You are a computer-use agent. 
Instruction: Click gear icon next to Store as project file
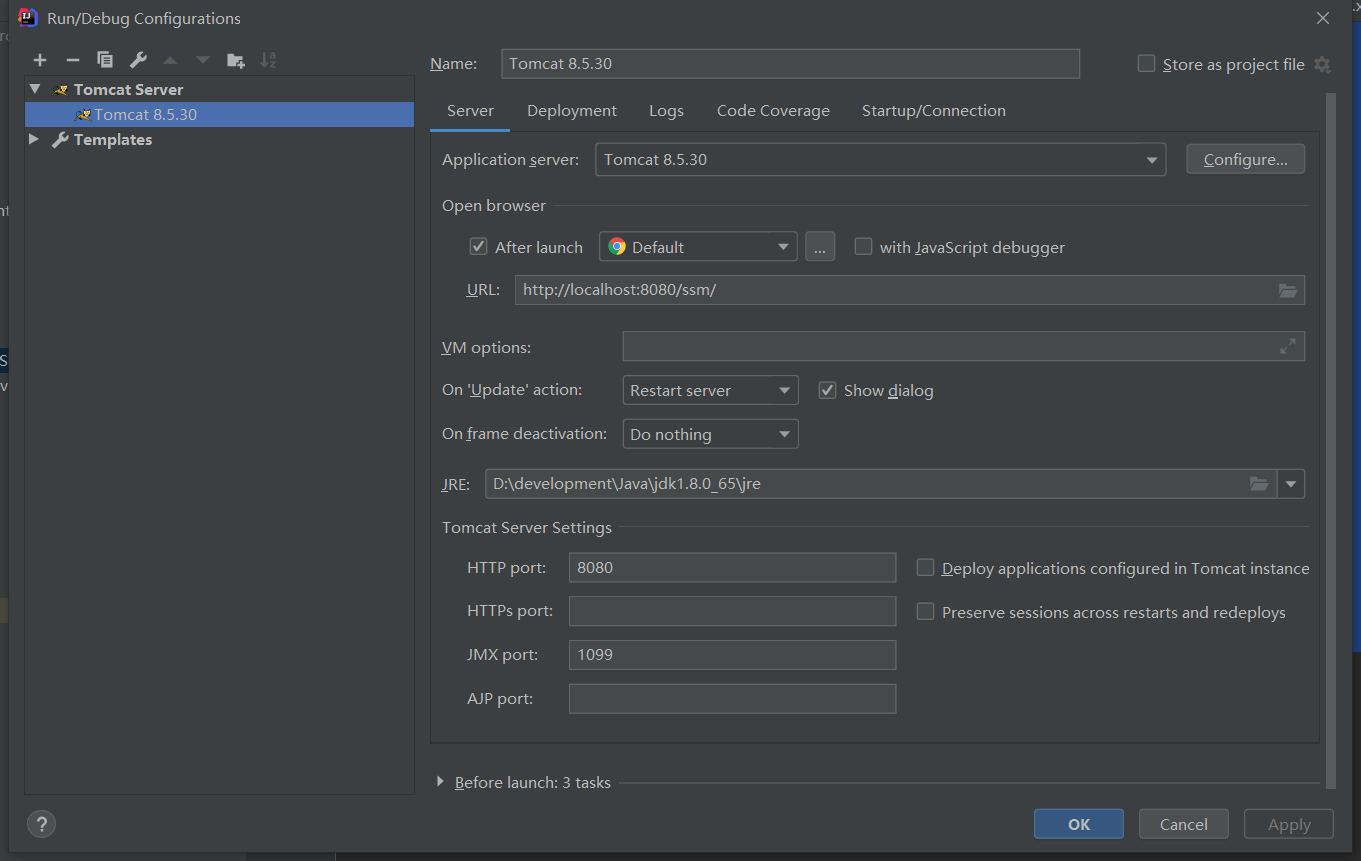[1322, 64]
